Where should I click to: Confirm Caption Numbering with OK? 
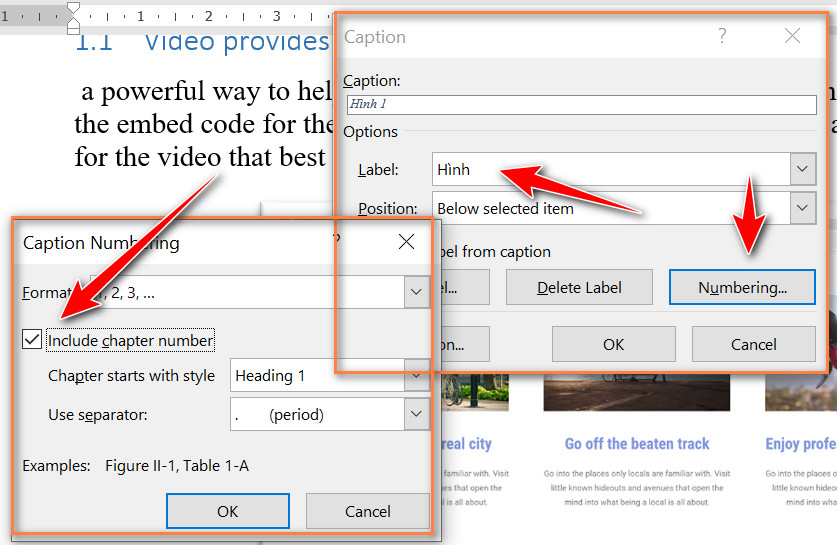[228, 511]
